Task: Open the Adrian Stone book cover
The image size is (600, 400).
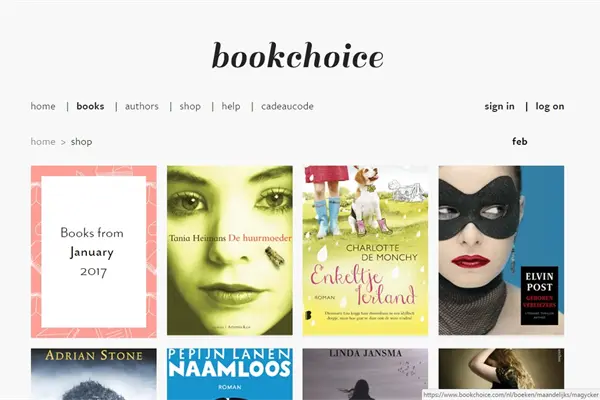Action: coord(94,374)
